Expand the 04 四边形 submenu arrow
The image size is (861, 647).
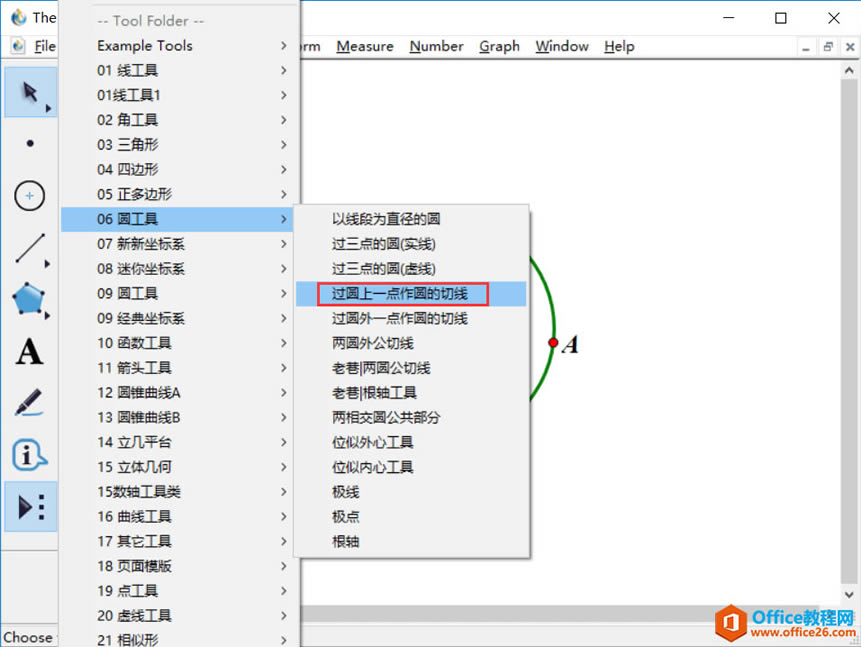283,169
